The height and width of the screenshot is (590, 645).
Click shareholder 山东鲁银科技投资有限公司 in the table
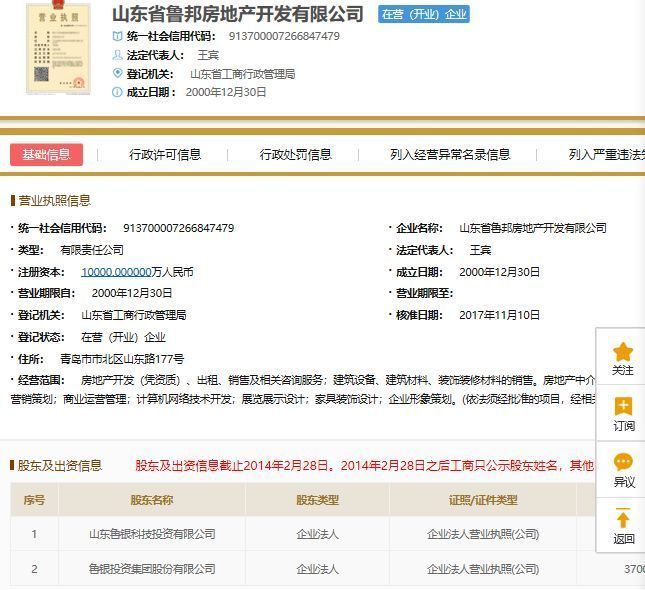click(152, 534)
